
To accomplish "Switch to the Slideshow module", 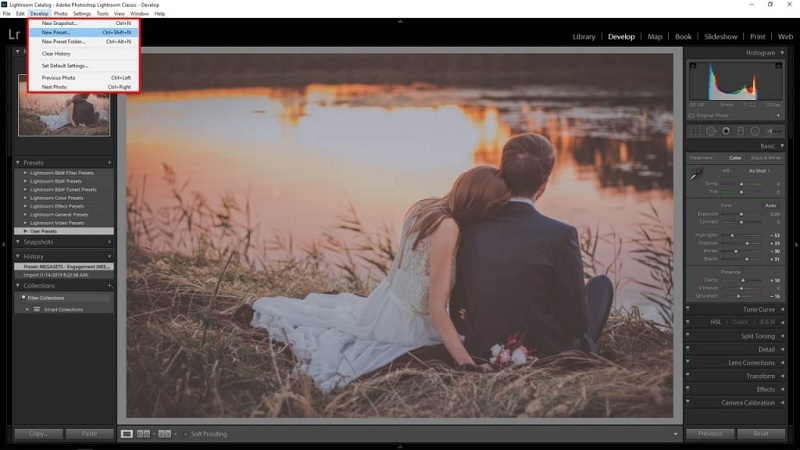I will pyautogui.click(x=720, y=37).
